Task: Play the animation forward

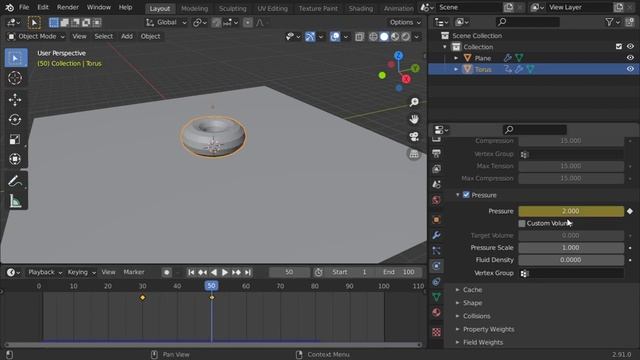Action: click(x=224, y=272)
